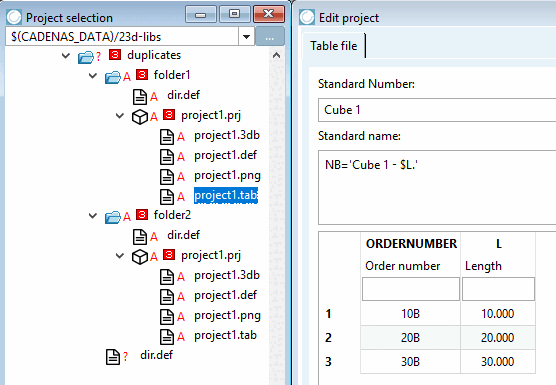Click the open folder icon beside duplicates

86,57
